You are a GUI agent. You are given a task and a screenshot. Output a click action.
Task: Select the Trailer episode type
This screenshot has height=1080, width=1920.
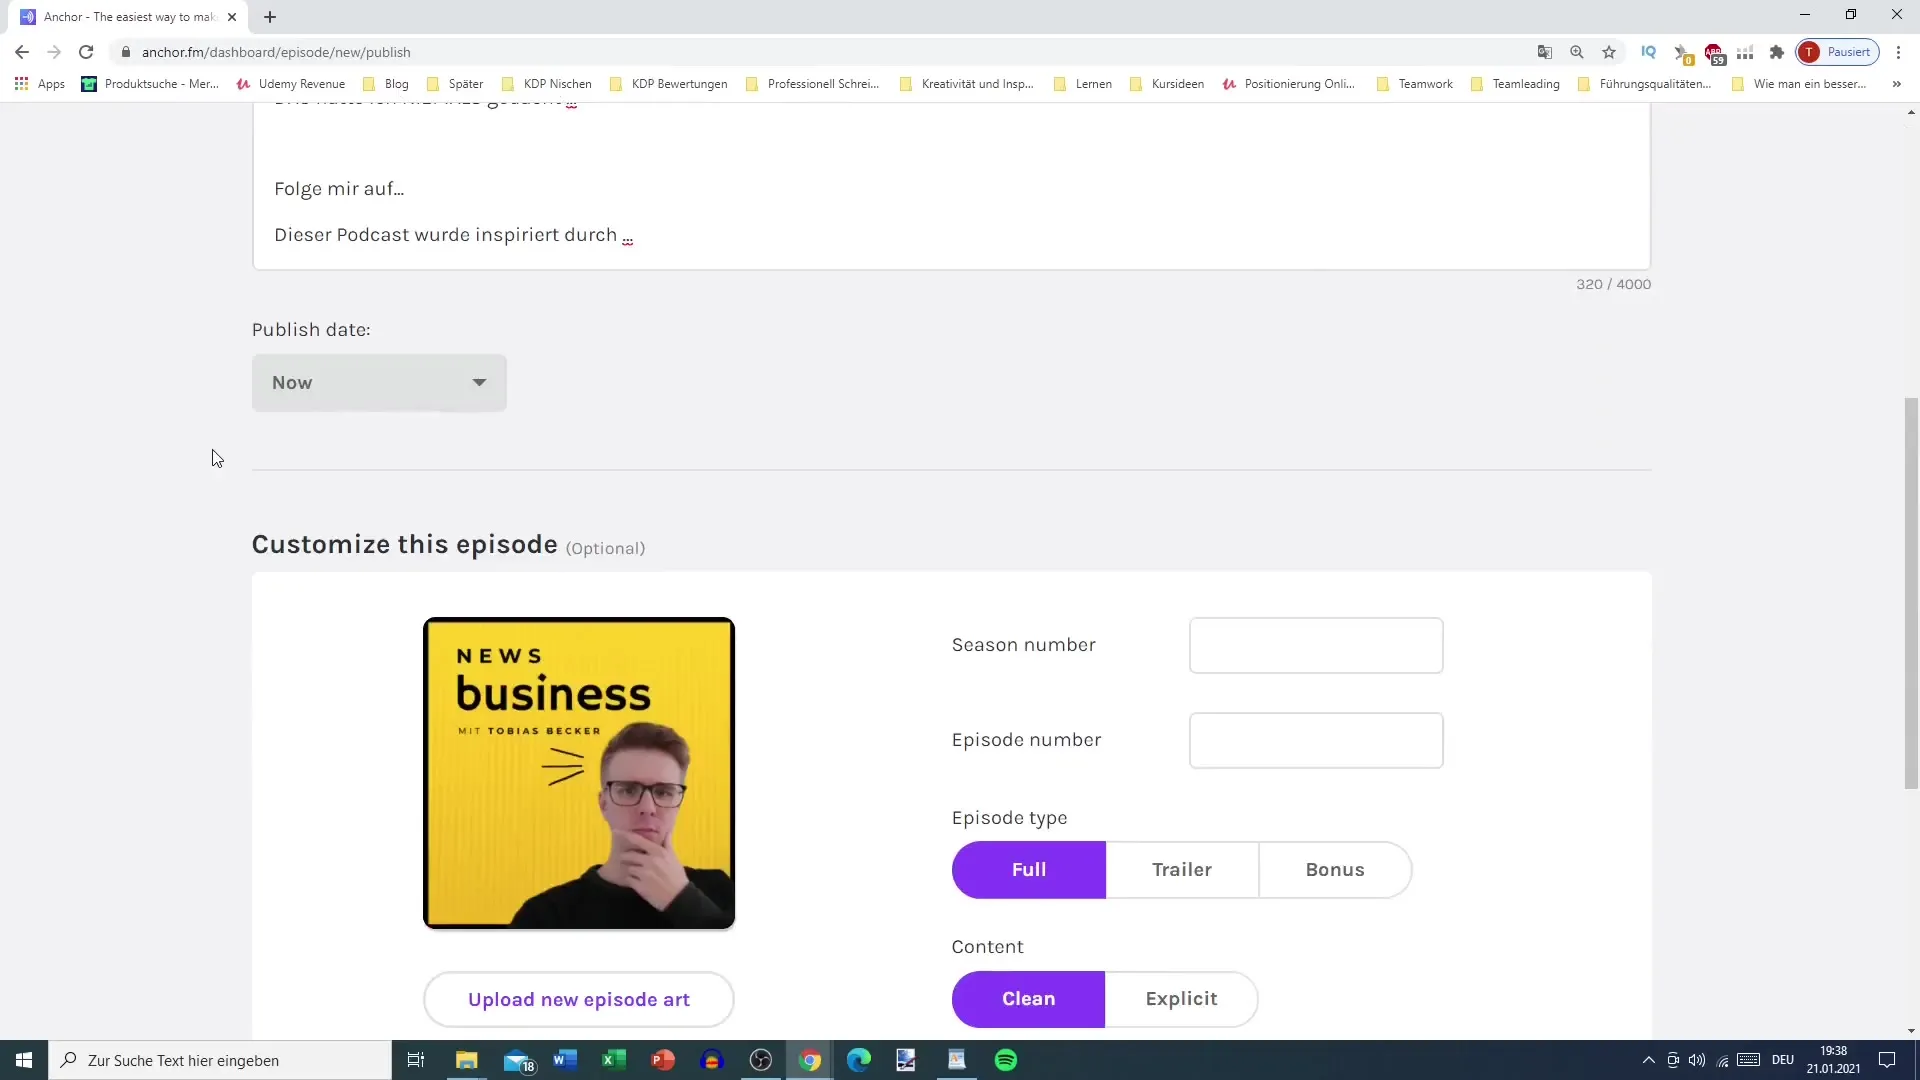tap(1182, 870)
